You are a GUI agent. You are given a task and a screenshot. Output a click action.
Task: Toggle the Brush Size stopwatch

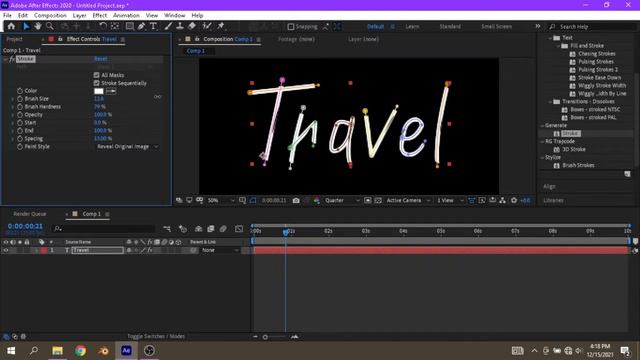point(20,99)
